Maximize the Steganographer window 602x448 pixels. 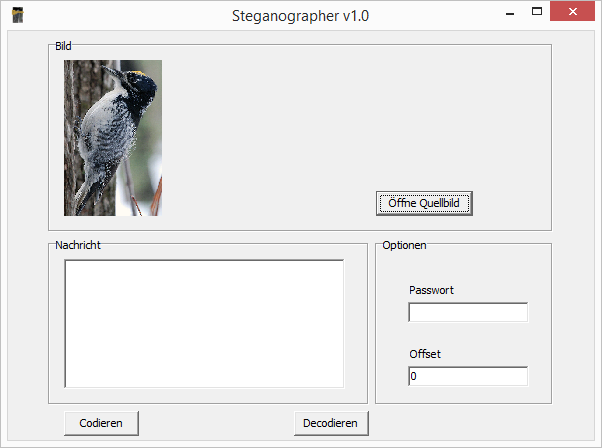(537, 12)
